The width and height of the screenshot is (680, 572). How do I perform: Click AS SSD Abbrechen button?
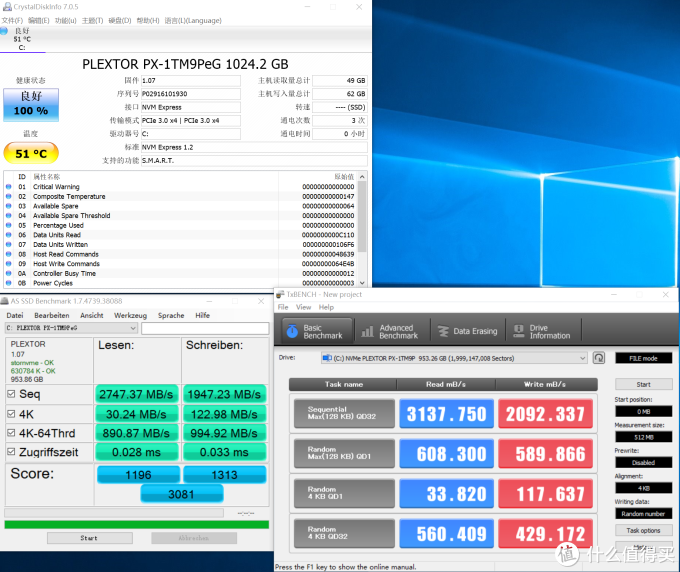coord(194,538)
